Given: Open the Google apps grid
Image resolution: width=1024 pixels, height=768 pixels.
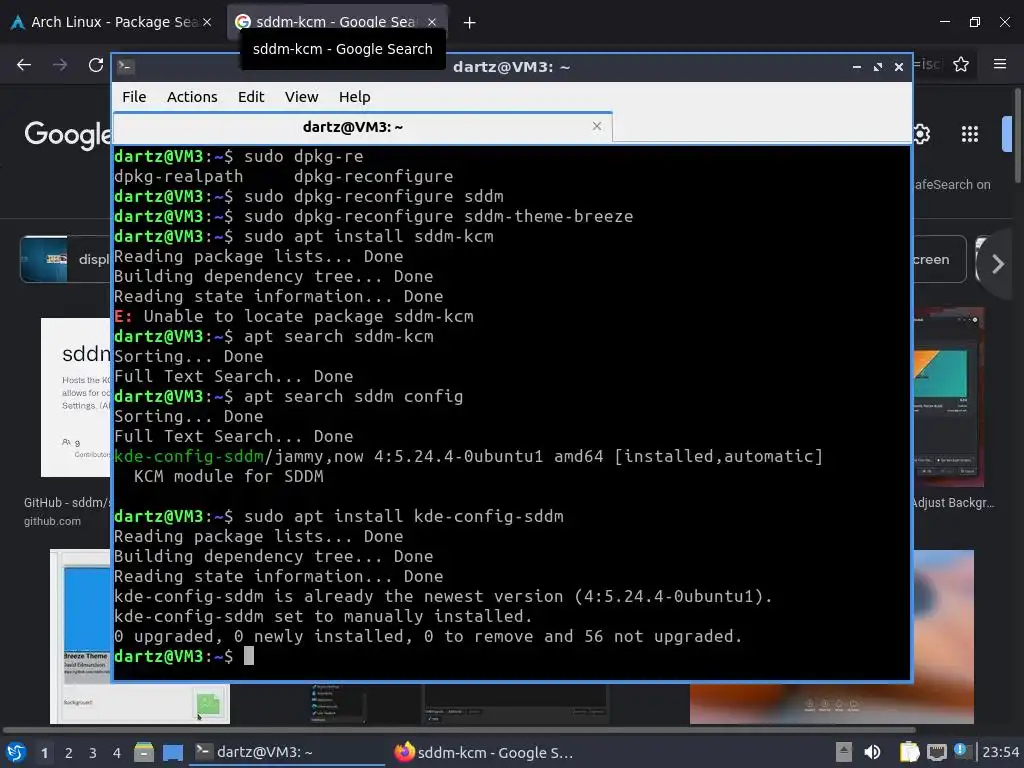Looking at the screenshot, I should point(970,134).
